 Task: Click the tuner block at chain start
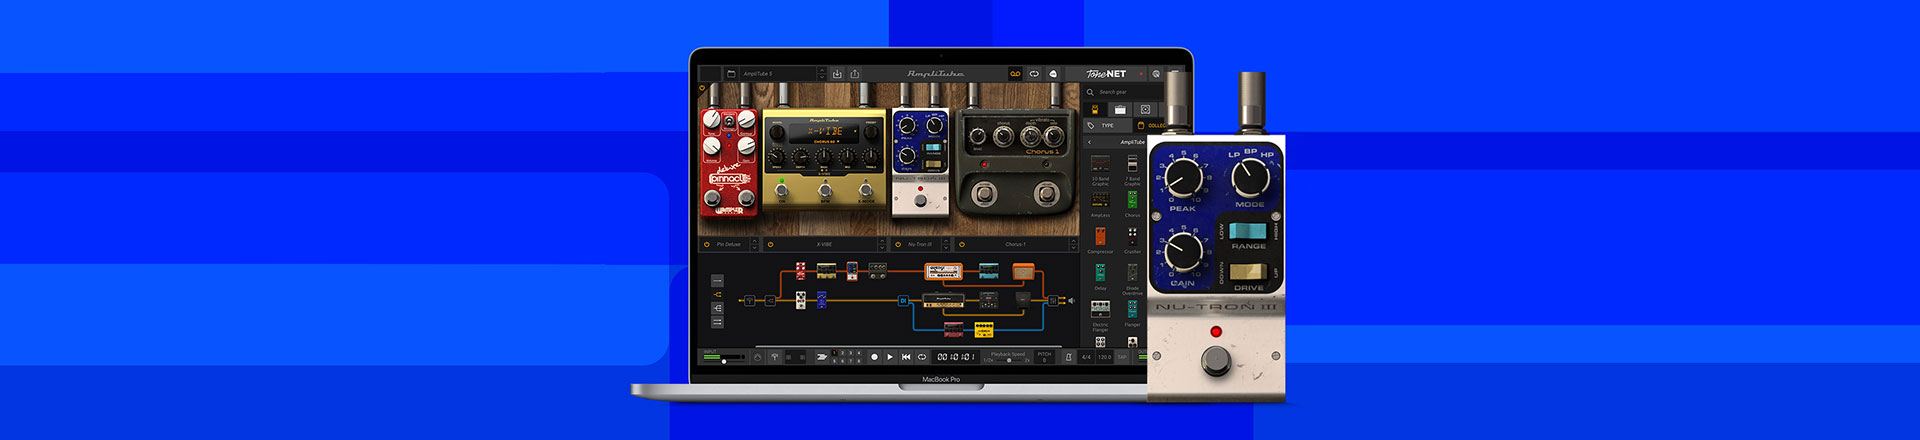coord(748,300)
